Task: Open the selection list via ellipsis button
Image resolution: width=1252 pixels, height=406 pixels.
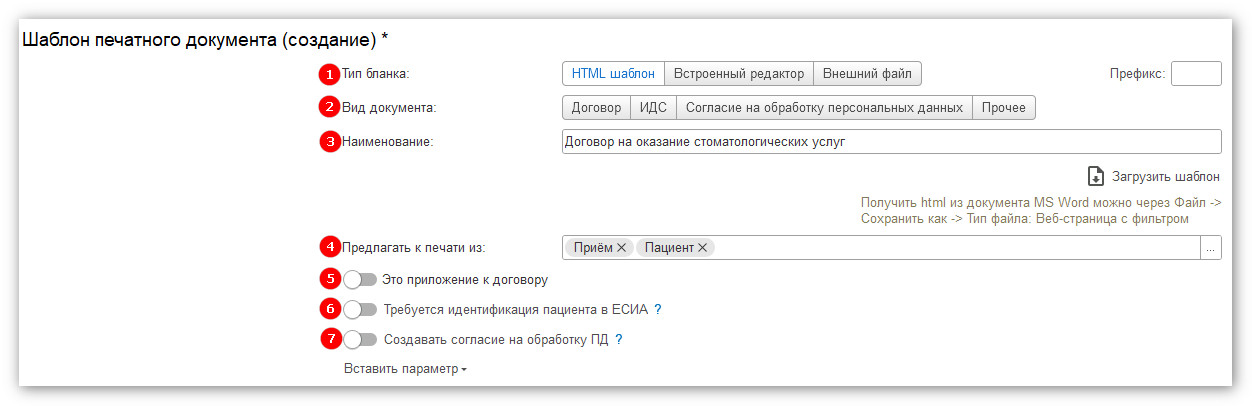Action: pos(1210,247)
